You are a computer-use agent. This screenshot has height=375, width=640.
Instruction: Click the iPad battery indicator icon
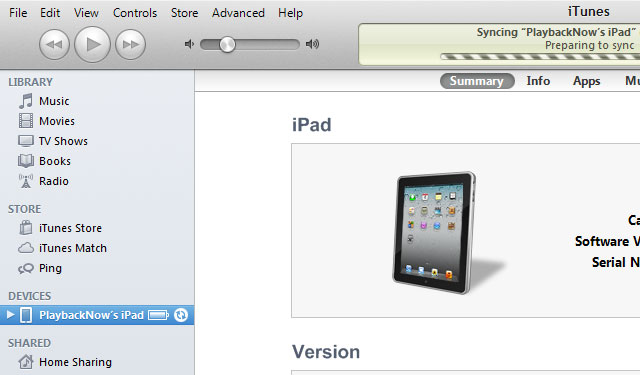(158, 315)
